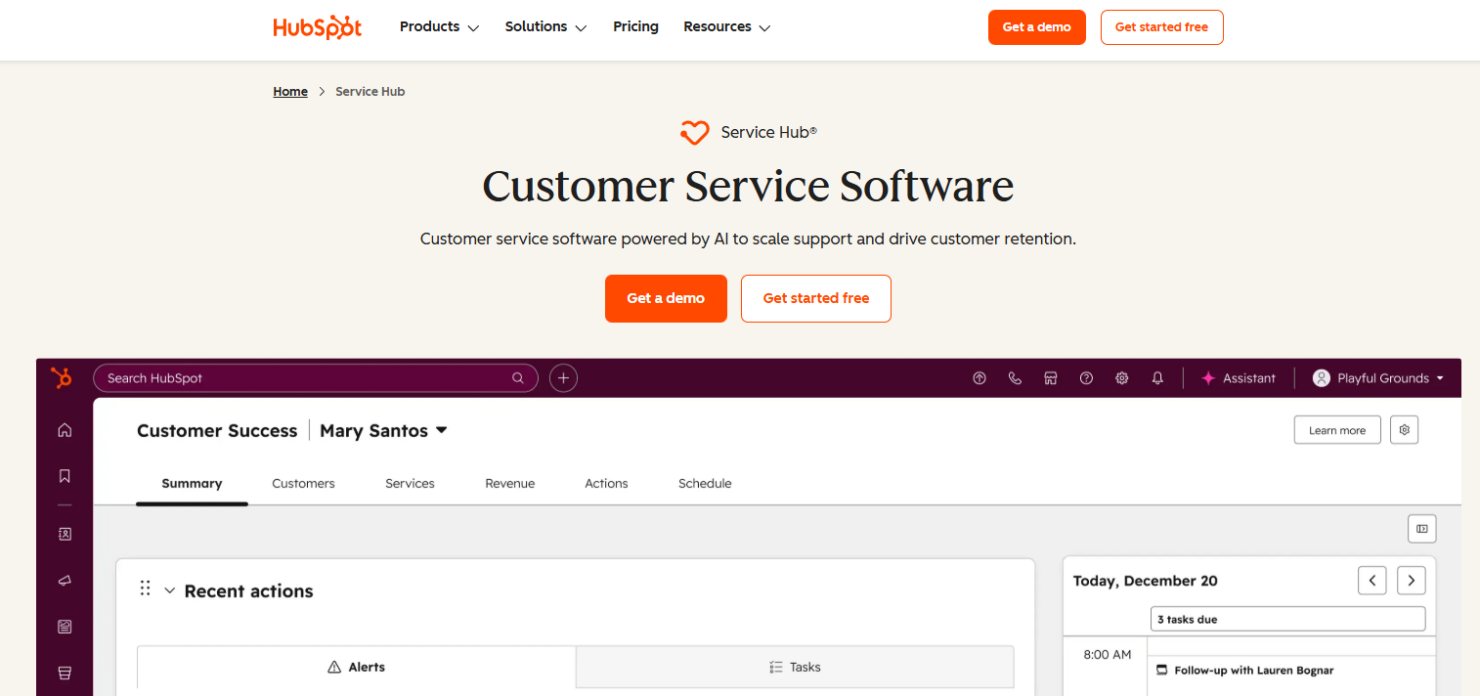Open marketing megaphone icon in sidebar

coord(65,580)
